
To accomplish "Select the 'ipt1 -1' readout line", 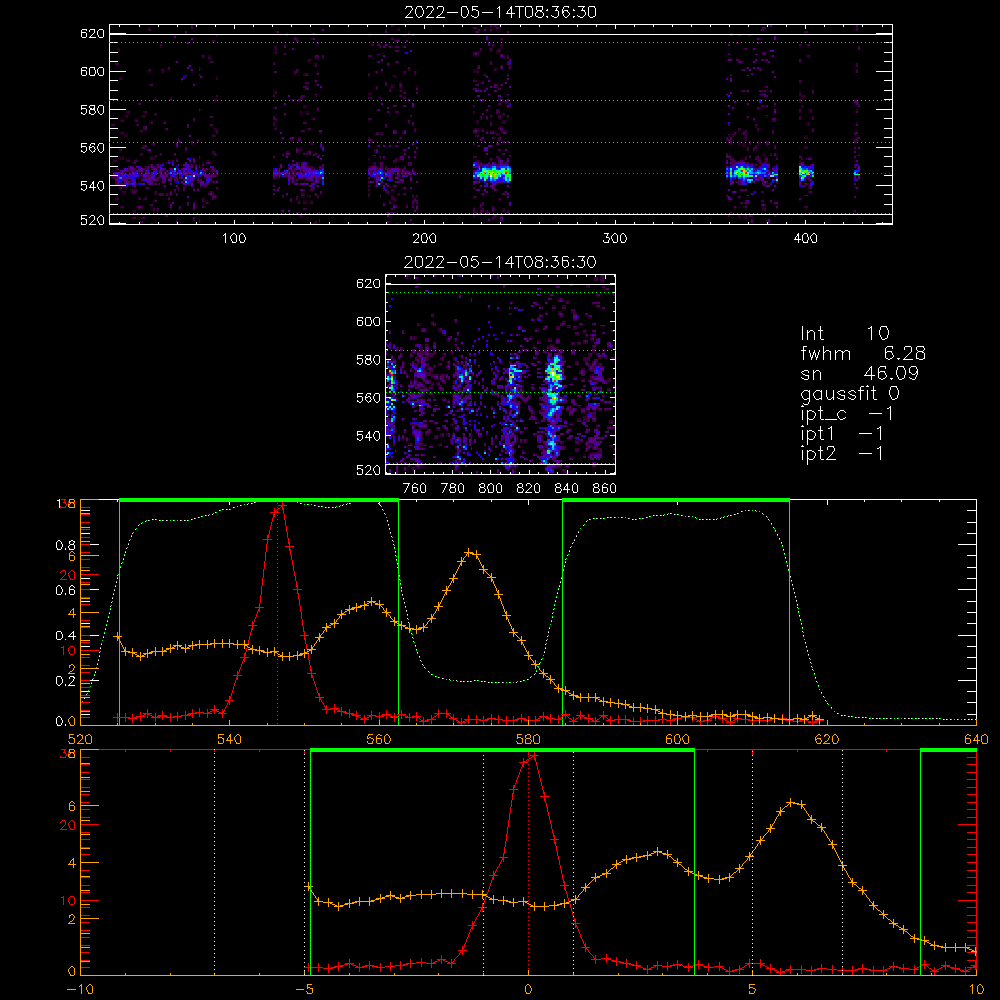I will pyautogui.click(x=842, y=434).
